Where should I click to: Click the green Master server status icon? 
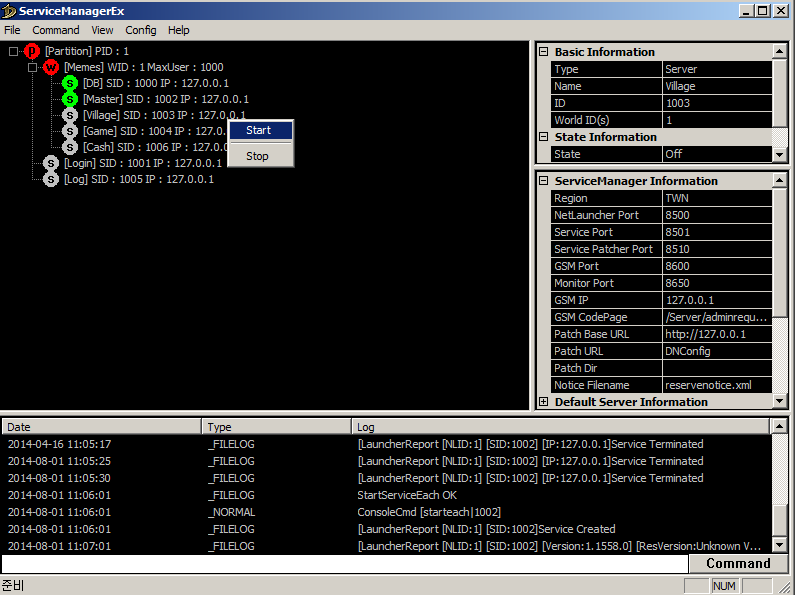(x=69, y=99)
